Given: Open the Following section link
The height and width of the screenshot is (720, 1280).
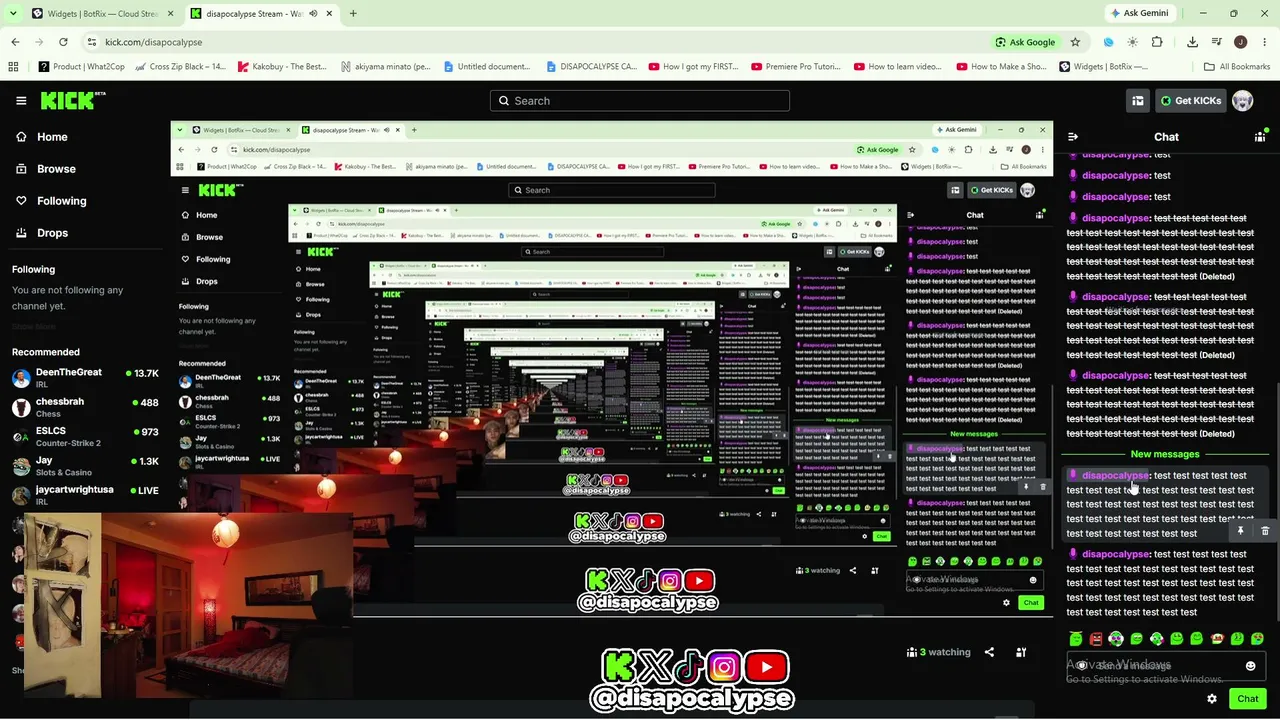Looking at the screenshot, I should pos(51,201).
